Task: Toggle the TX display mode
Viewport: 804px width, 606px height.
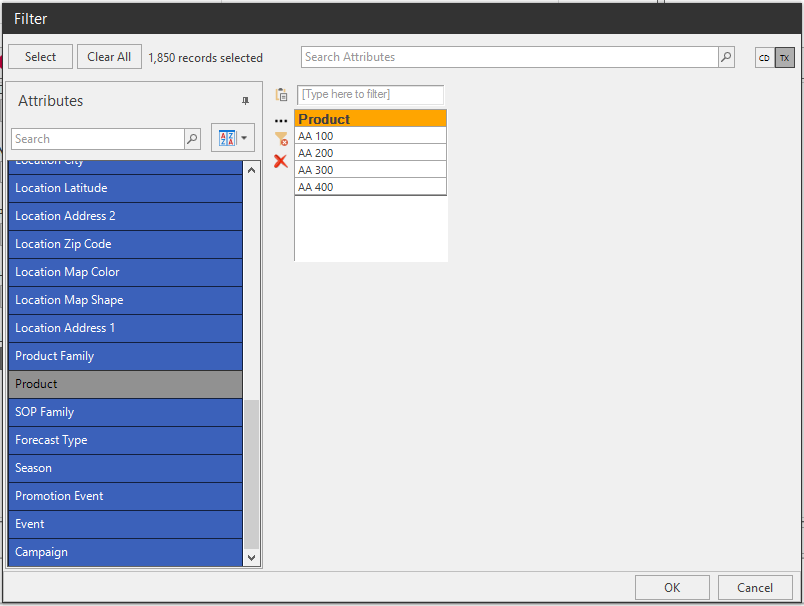Action: pos(785,58)
